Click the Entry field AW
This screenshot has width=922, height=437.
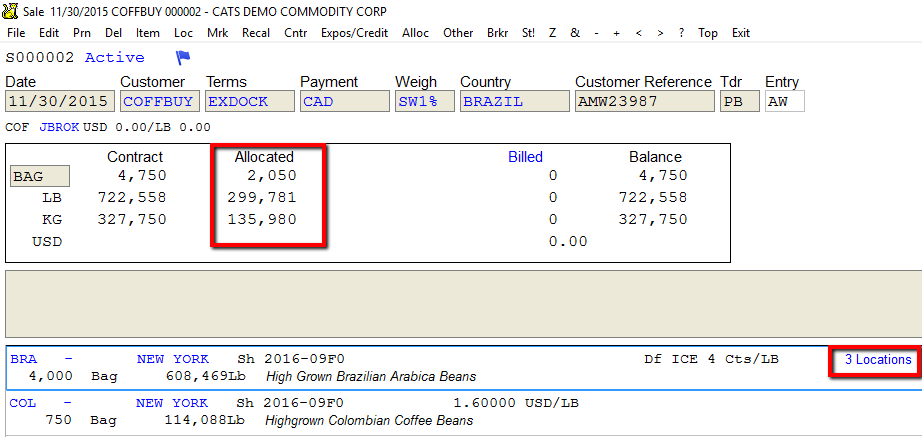pos(784,101)
